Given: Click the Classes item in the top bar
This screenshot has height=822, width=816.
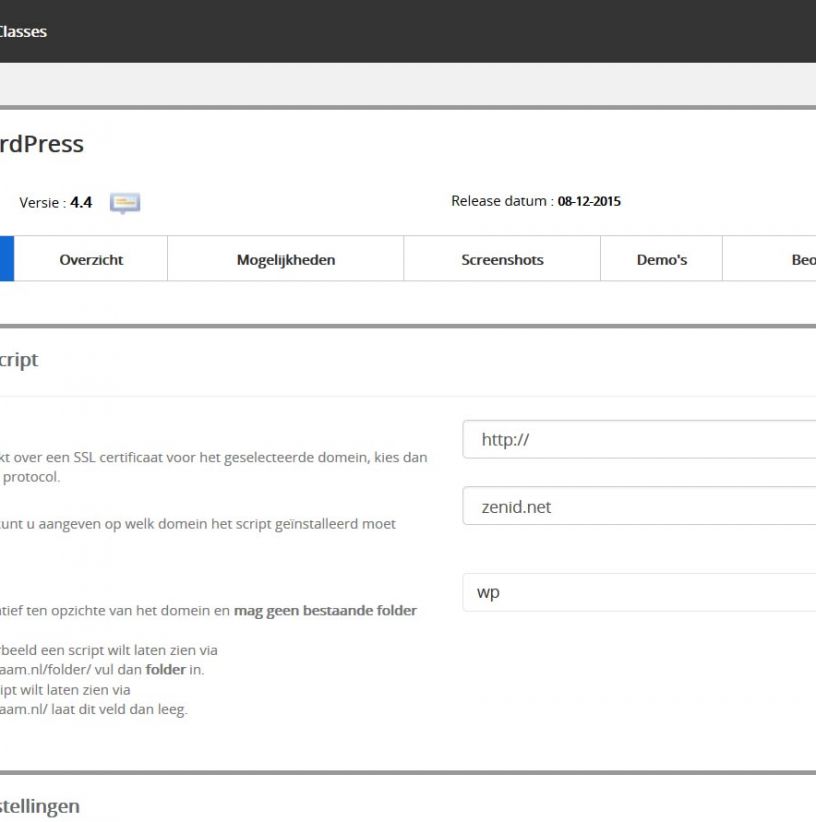Looking at the screenshot, I should point(23,31).
